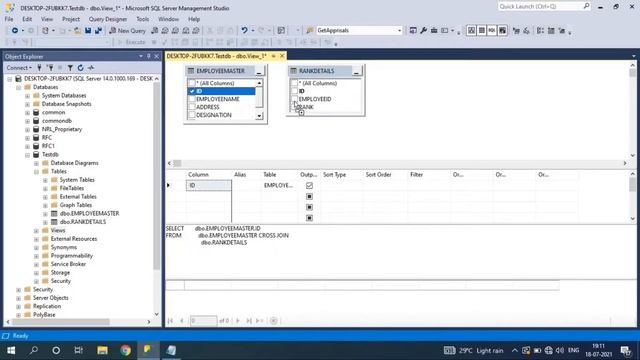Click the taskbar search magnifier
640x360 pixels.
click(x=34, y=350)
